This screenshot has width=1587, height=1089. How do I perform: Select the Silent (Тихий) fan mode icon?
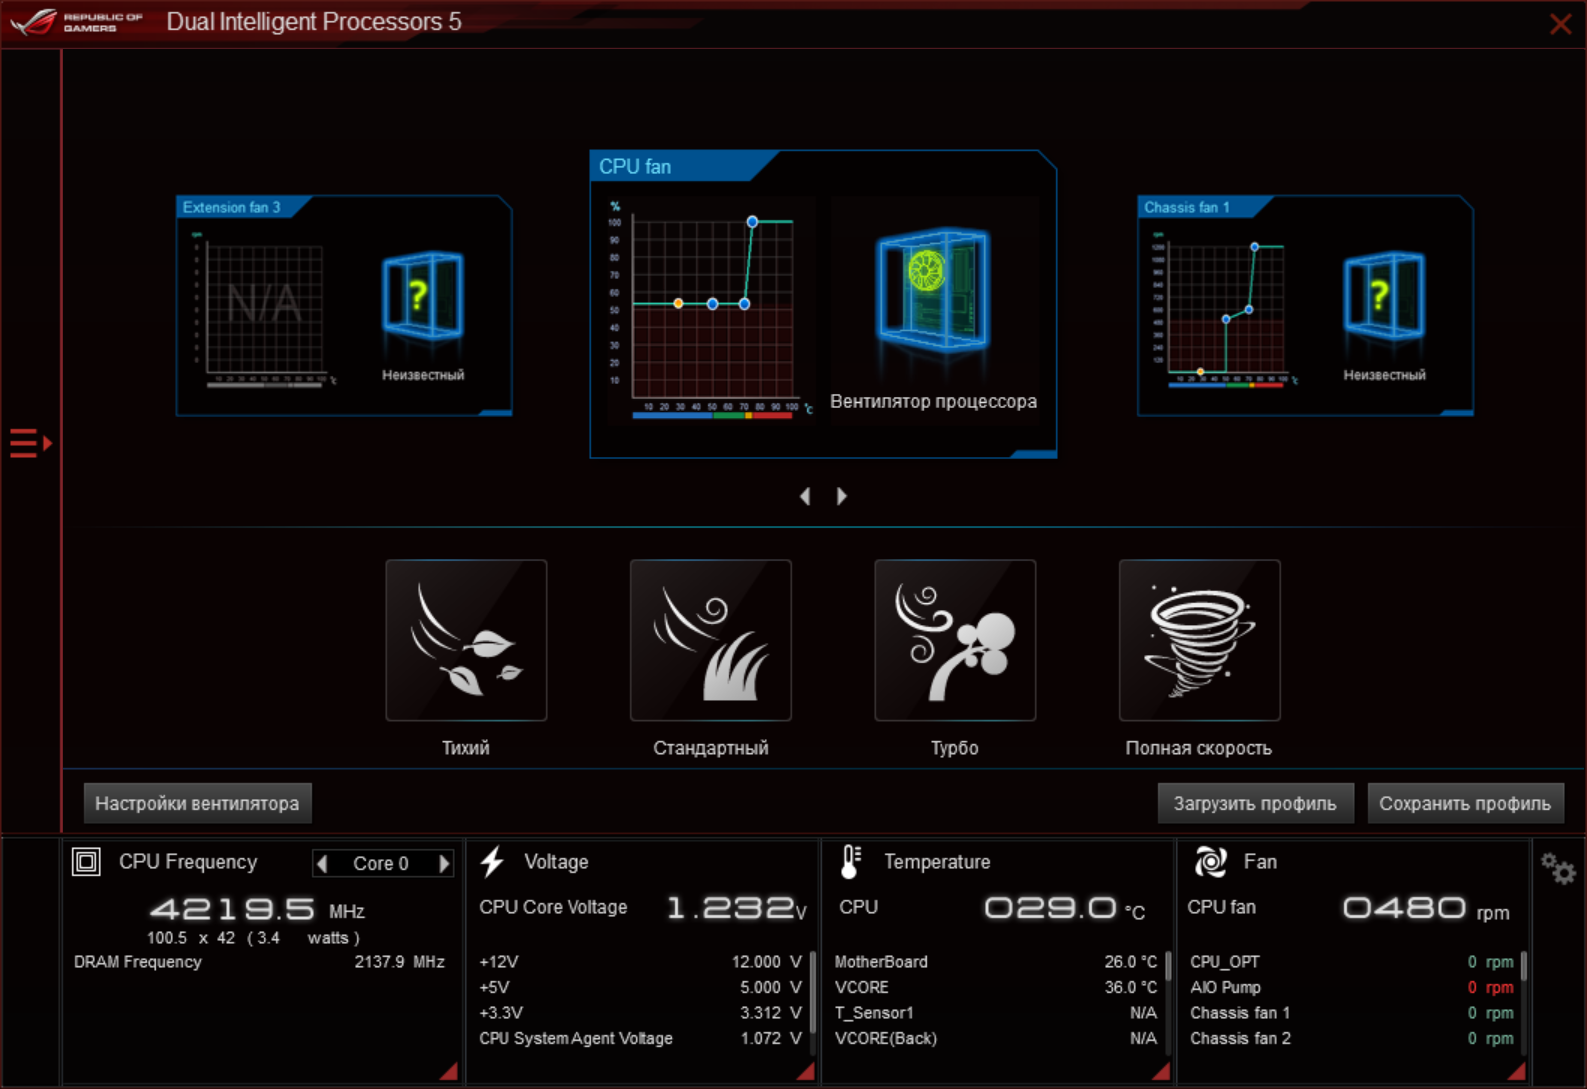466,640
